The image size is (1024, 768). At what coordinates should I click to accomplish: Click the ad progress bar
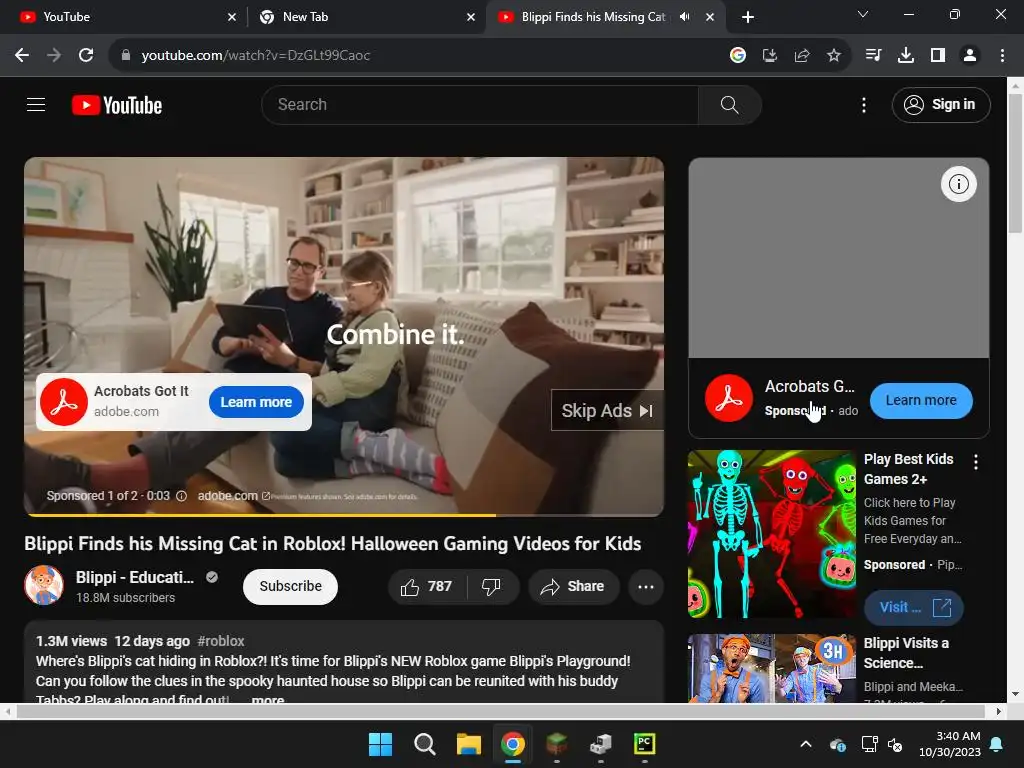point(344,515)
